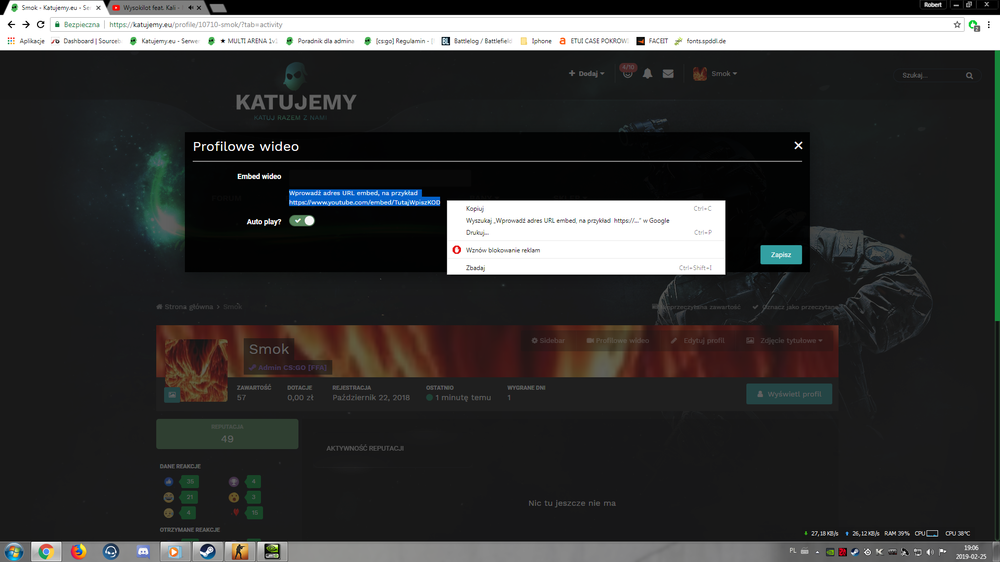1000x562 pixels.
Task: Open the Iphone bookmarks folder
Action: coord(536,41)
